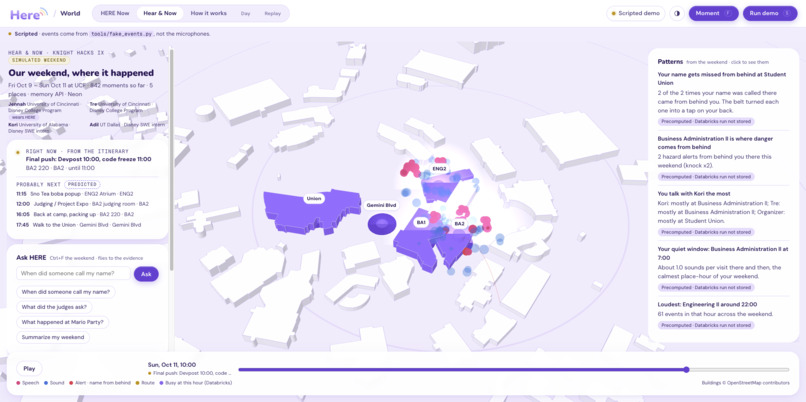The image size is (806, 402).
Task: Click the BA1 building label
Action: pos(422,223)
